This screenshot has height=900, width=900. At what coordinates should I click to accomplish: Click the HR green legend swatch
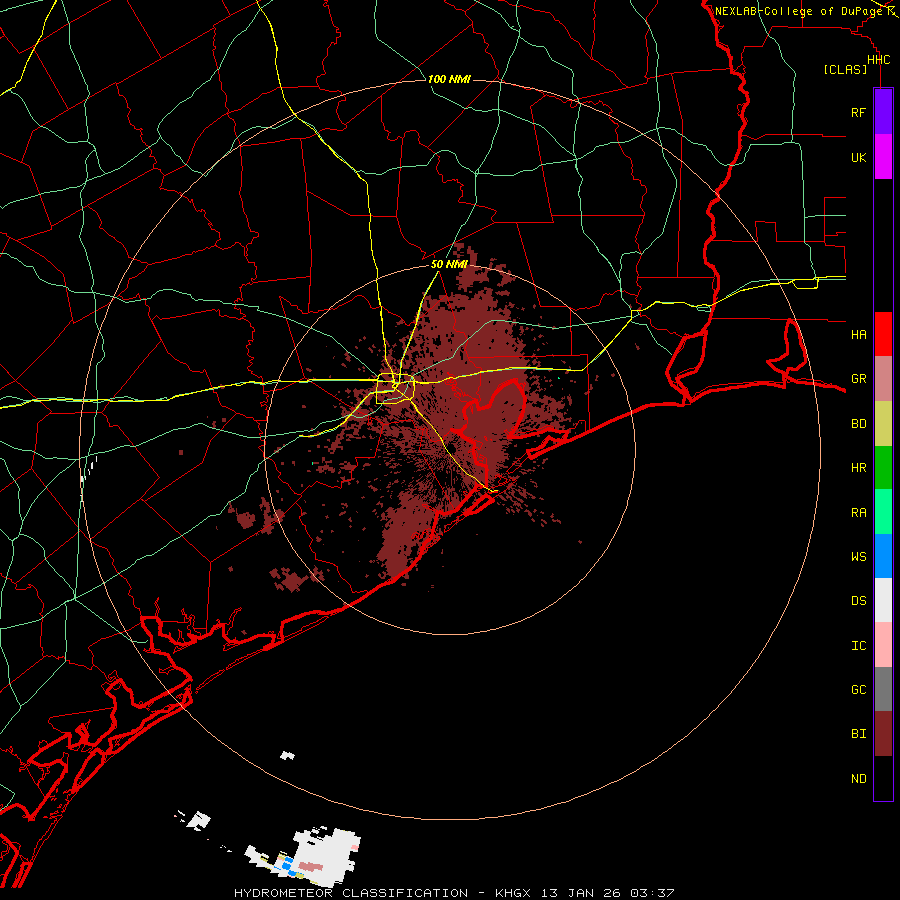tap(883, 468)
